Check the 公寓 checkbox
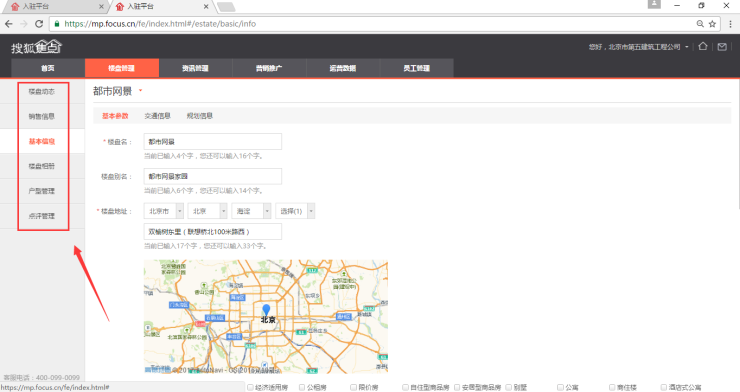Viewport: 740px width, 392px height. point(560,387)
